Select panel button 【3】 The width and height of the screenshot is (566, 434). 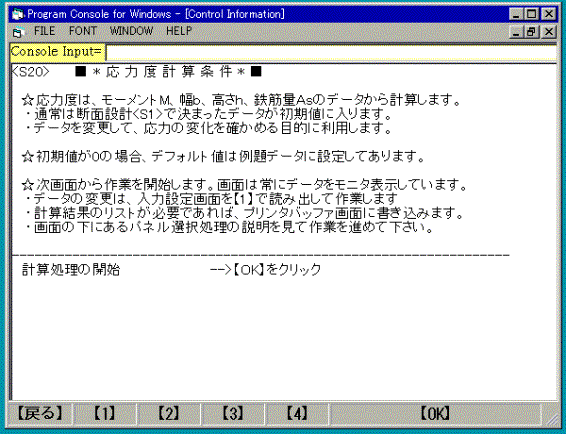[x=233, y=413]
